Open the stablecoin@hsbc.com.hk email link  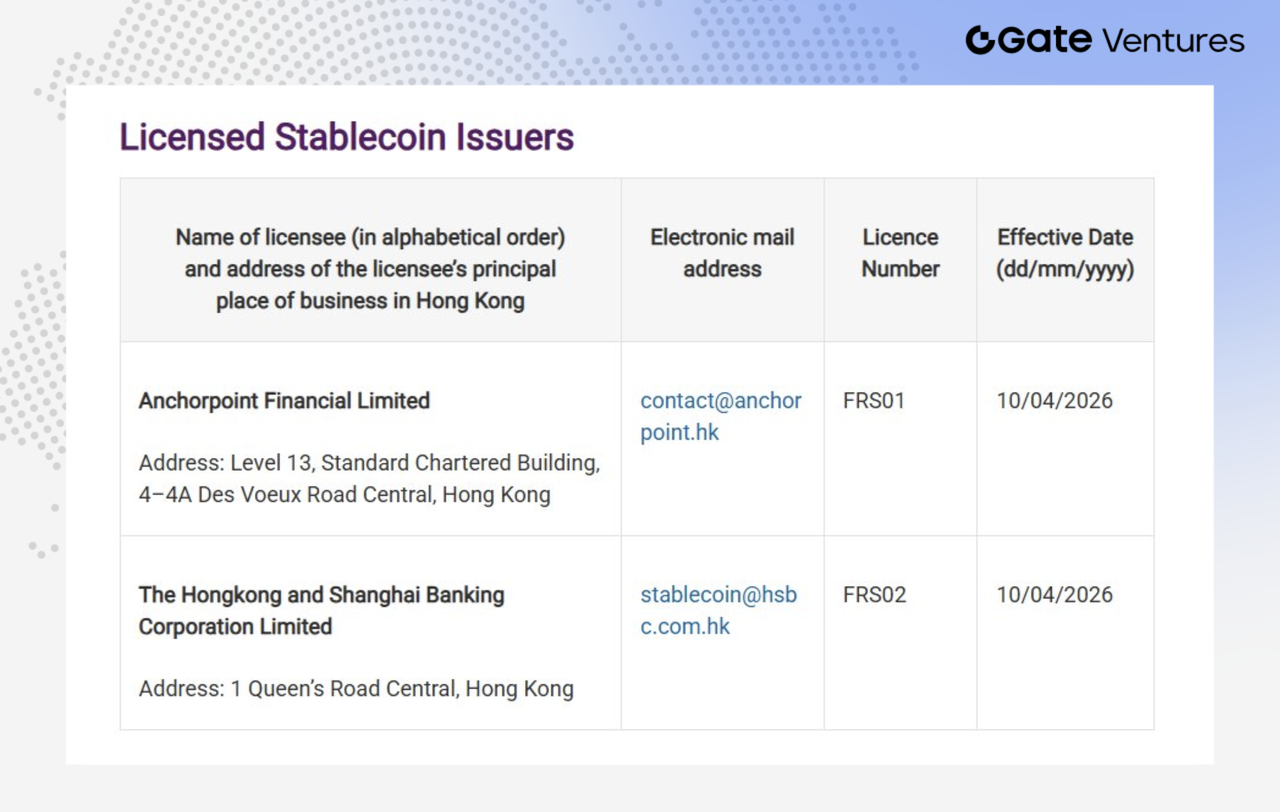(x=718, y=610)
